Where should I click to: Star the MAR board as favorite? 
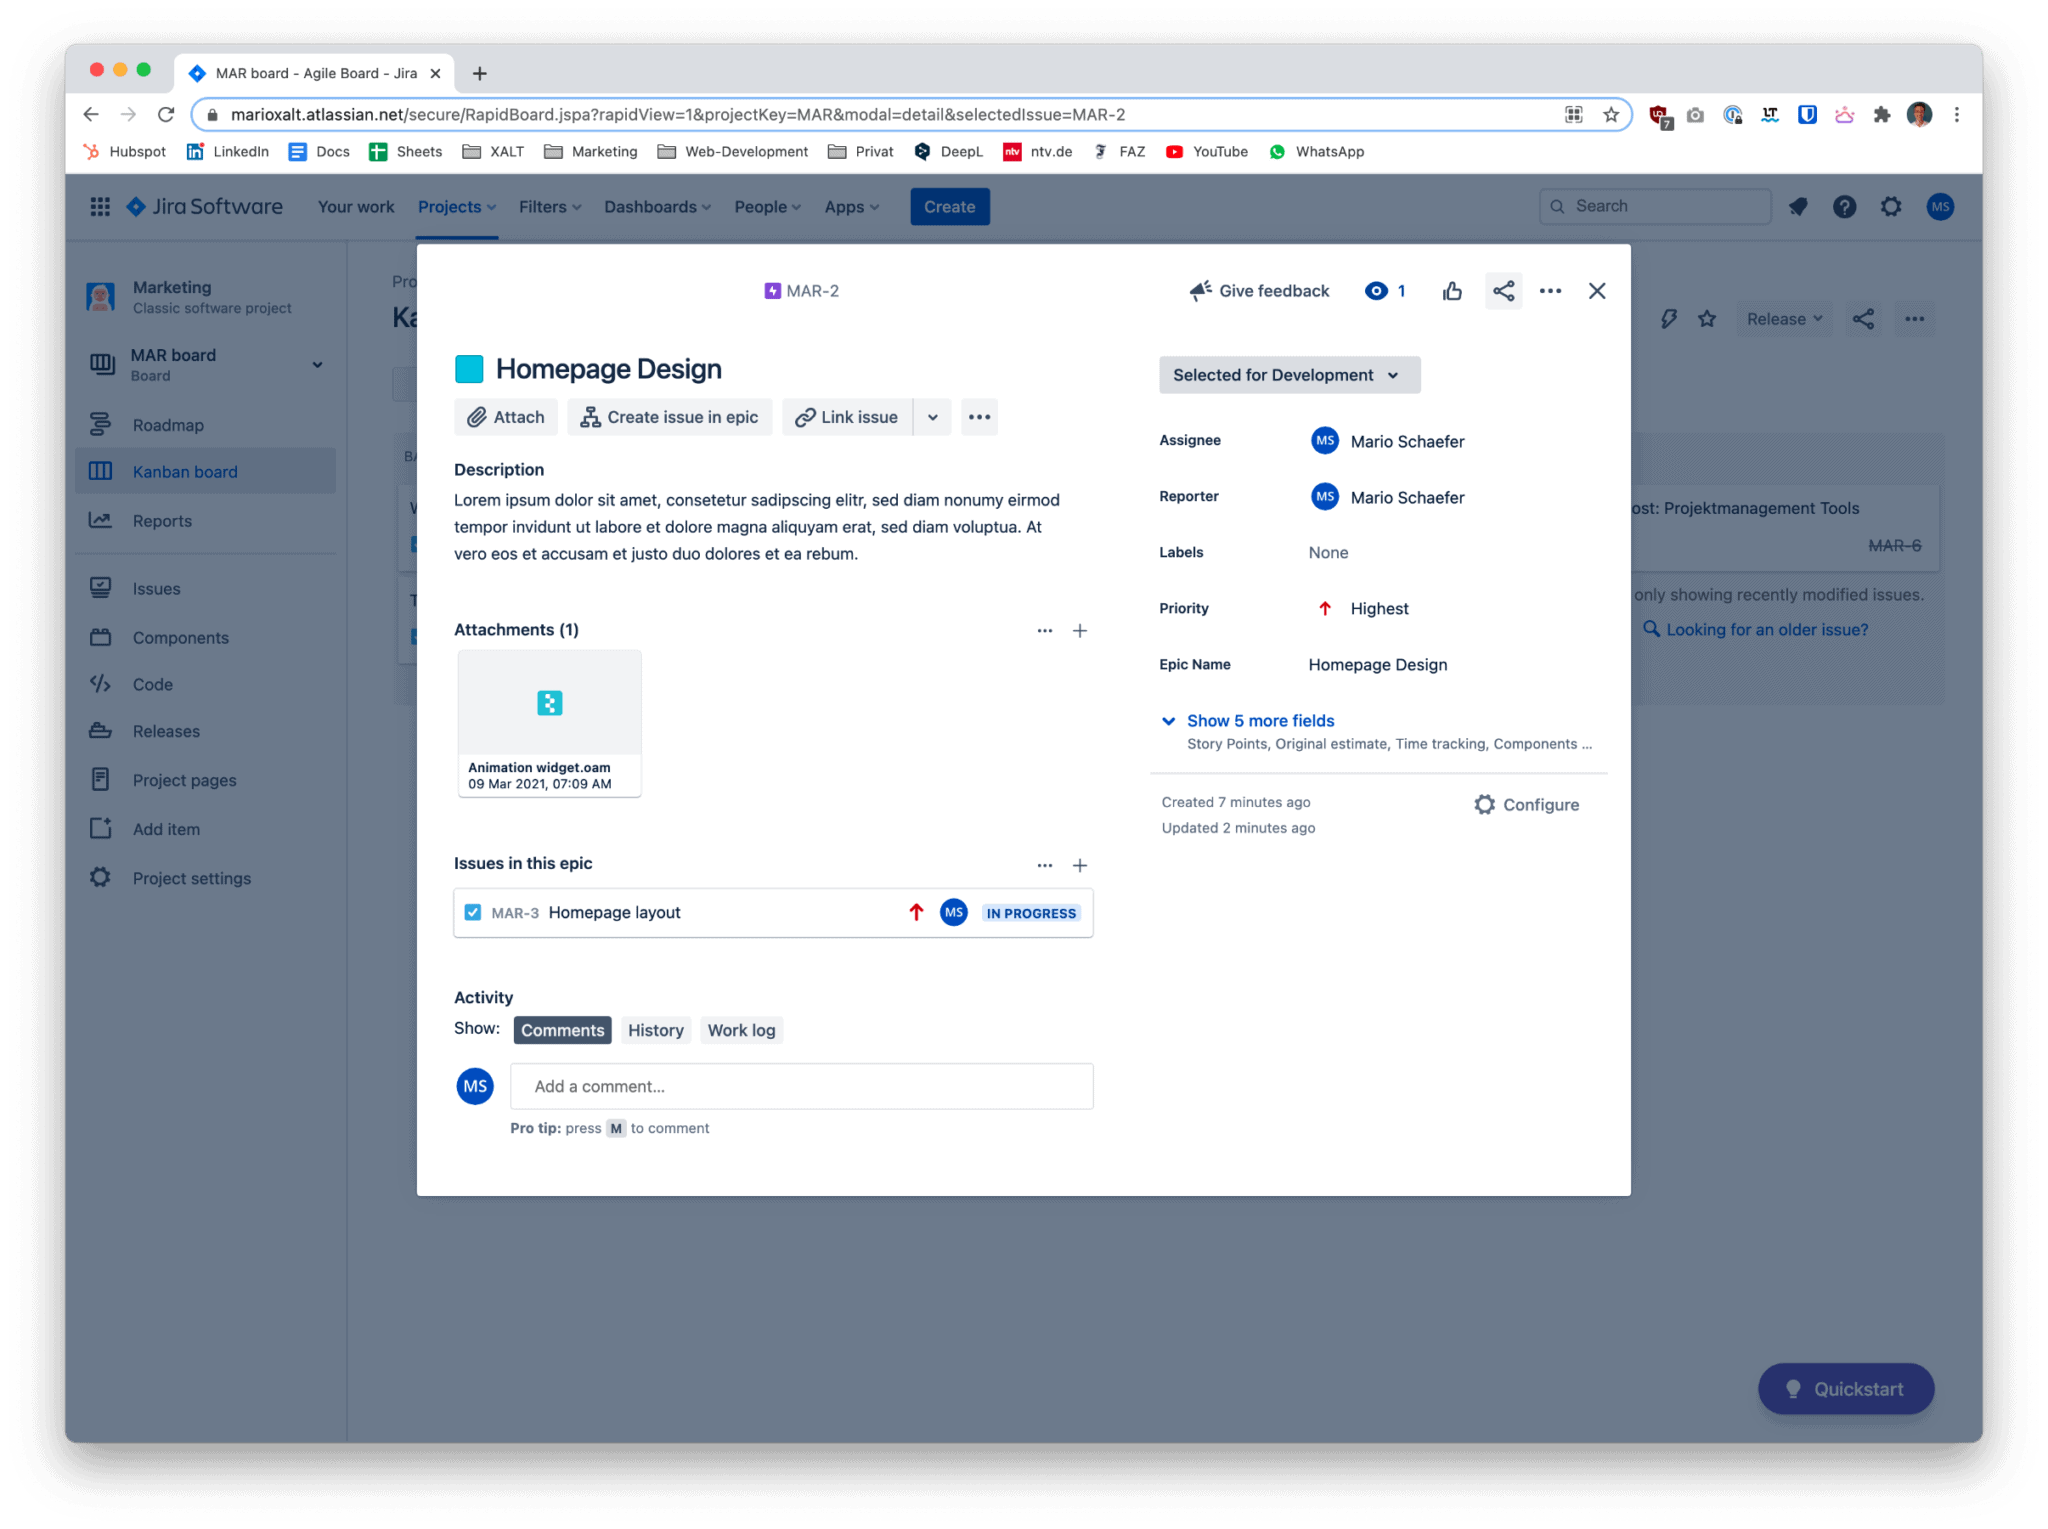click(1707, 318)
